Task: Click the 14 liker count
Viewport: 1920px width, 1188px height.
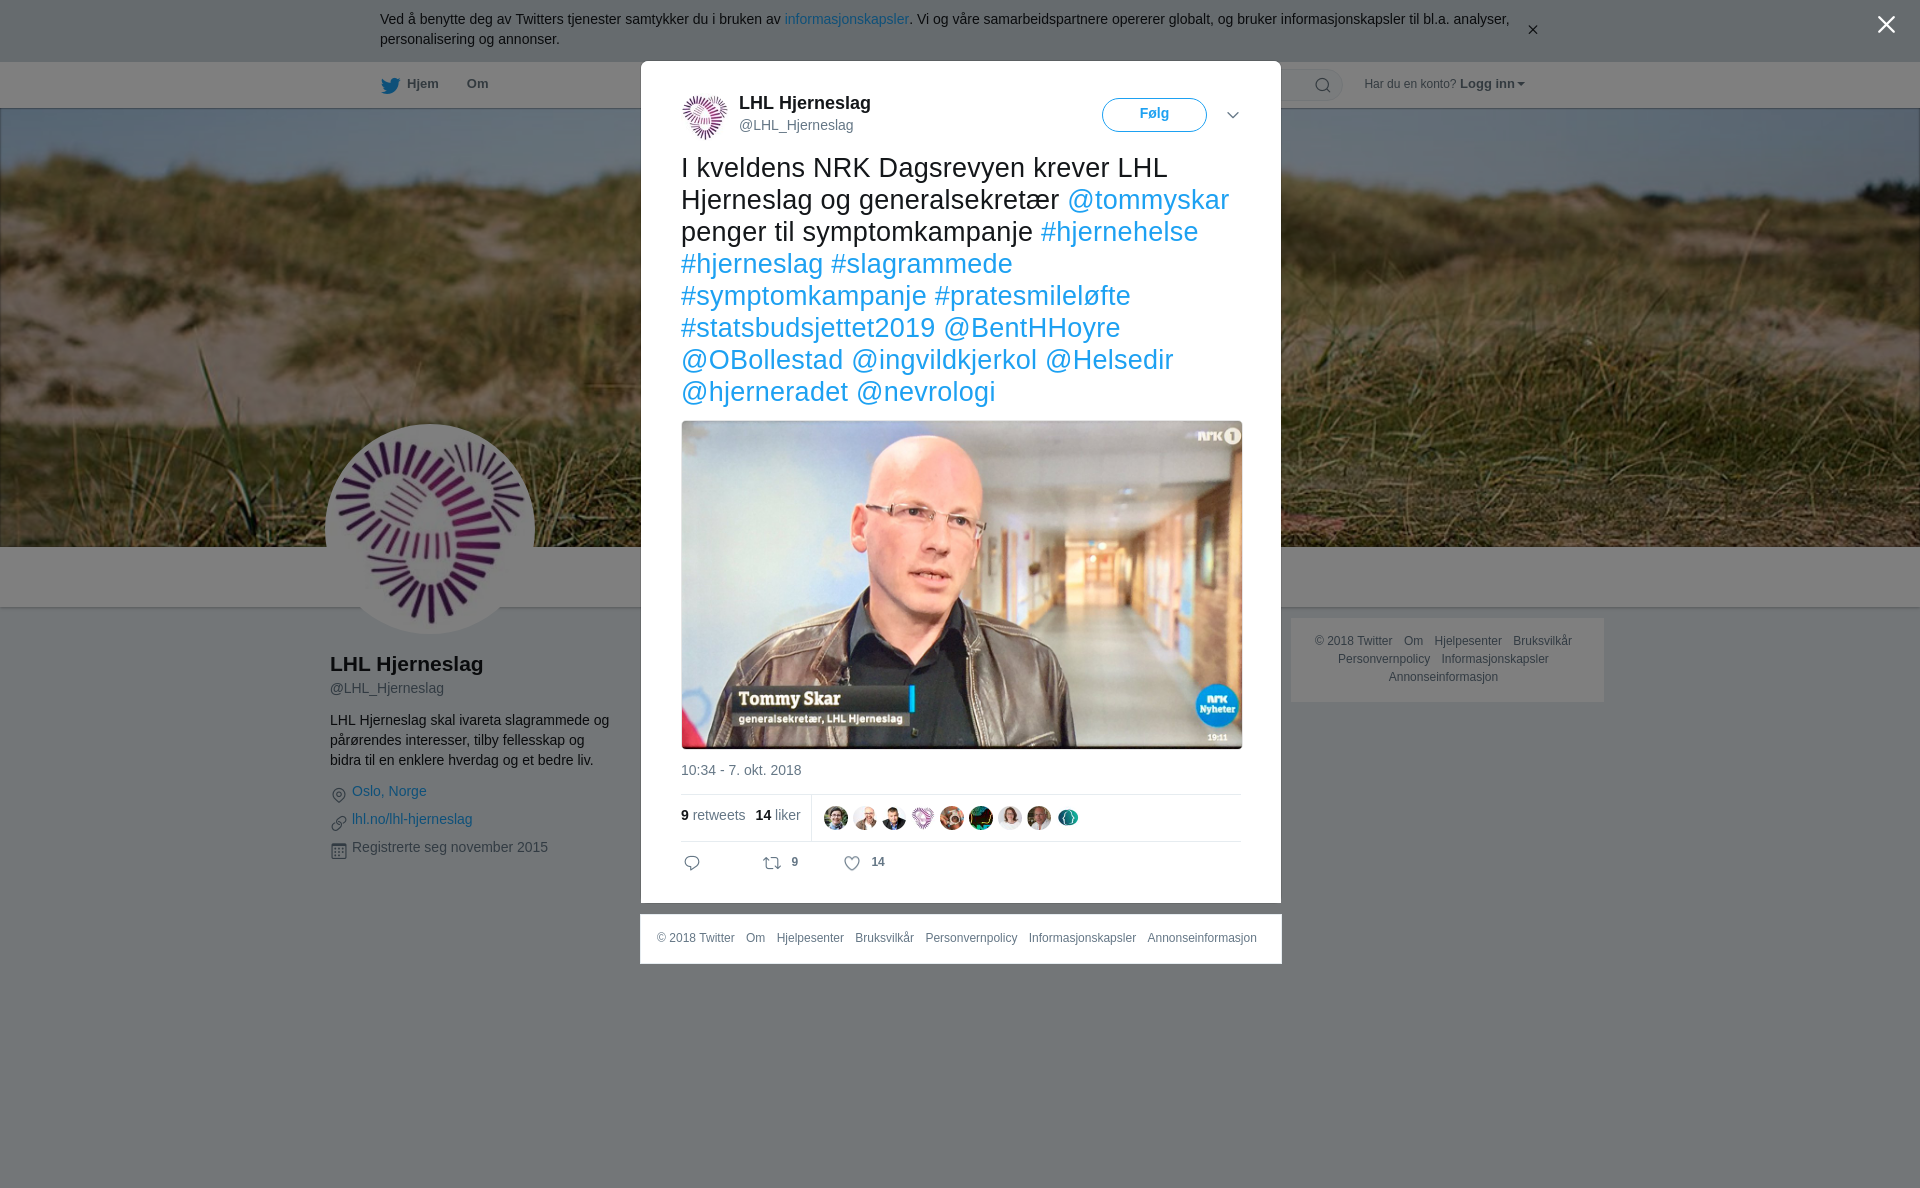Action: 778,816
